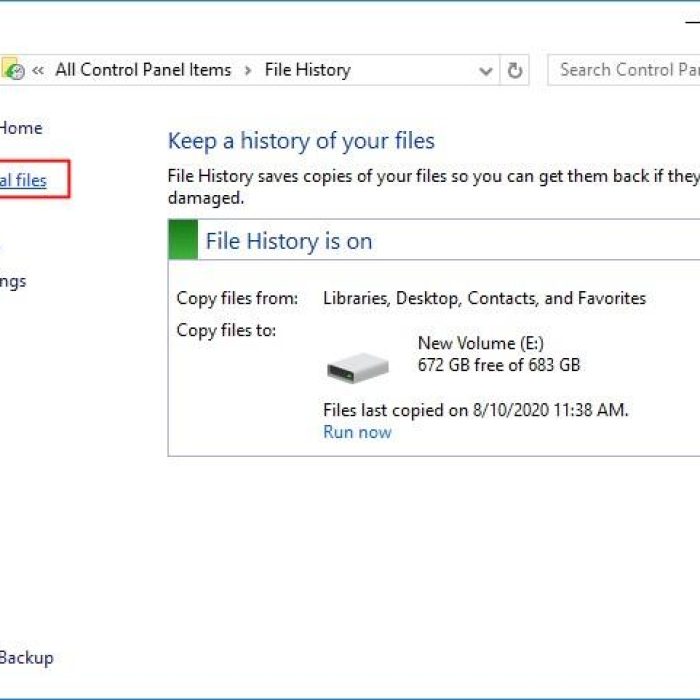Screen dimensions: 700x700
Task: Open Advanced settings in left sidebar
Action: click(13, 281)
